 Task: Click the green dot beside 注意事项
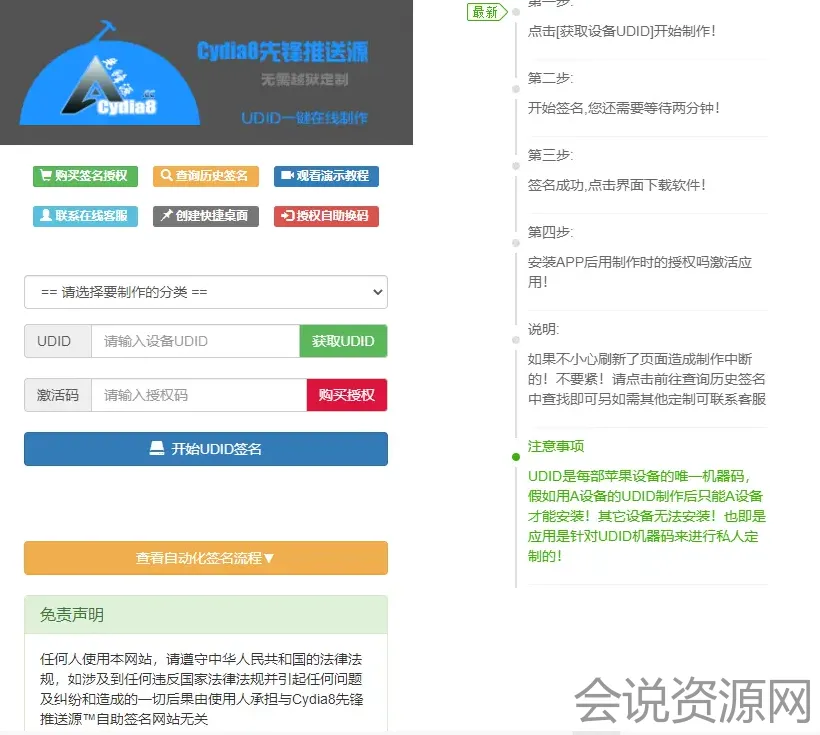click(x=516, y=456)
